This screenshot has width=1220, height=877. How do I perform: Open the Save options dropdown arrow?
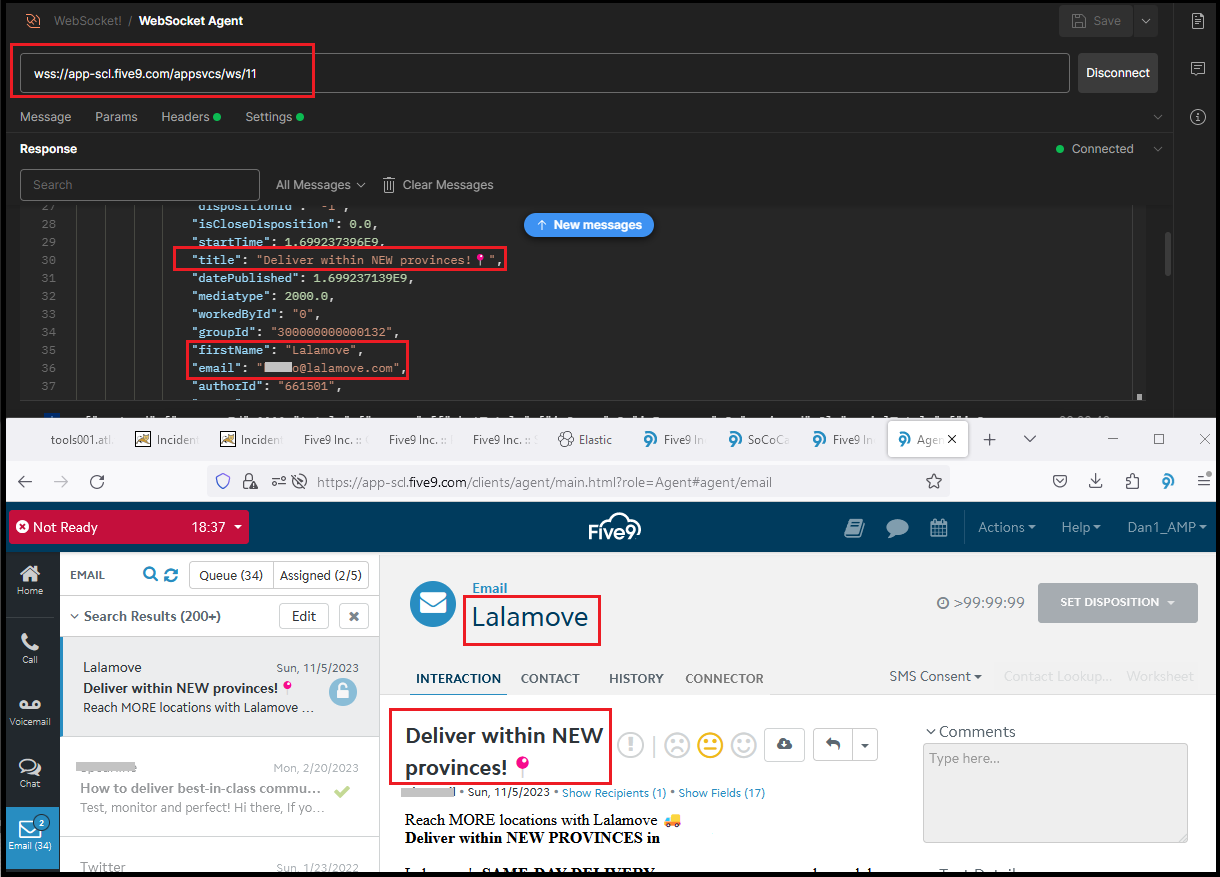[x=1145, y=21]
